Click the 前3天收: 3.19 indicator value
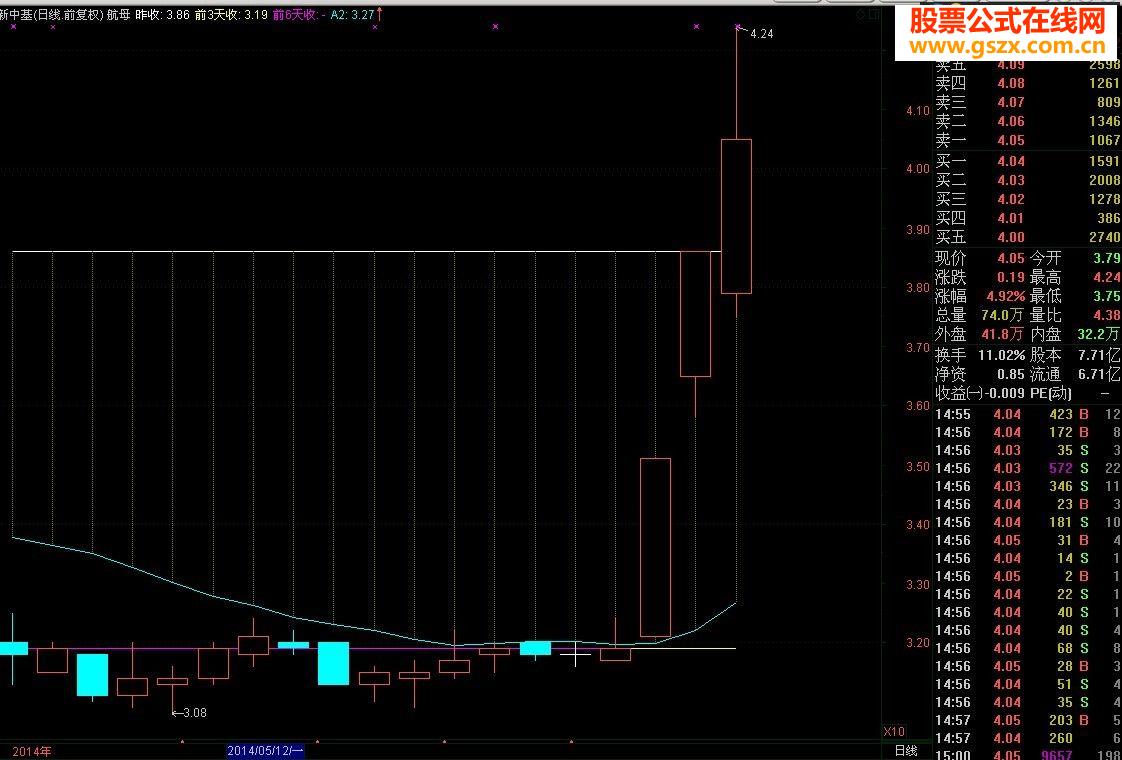The image size is (1122, 760). [x=232, y=14]
